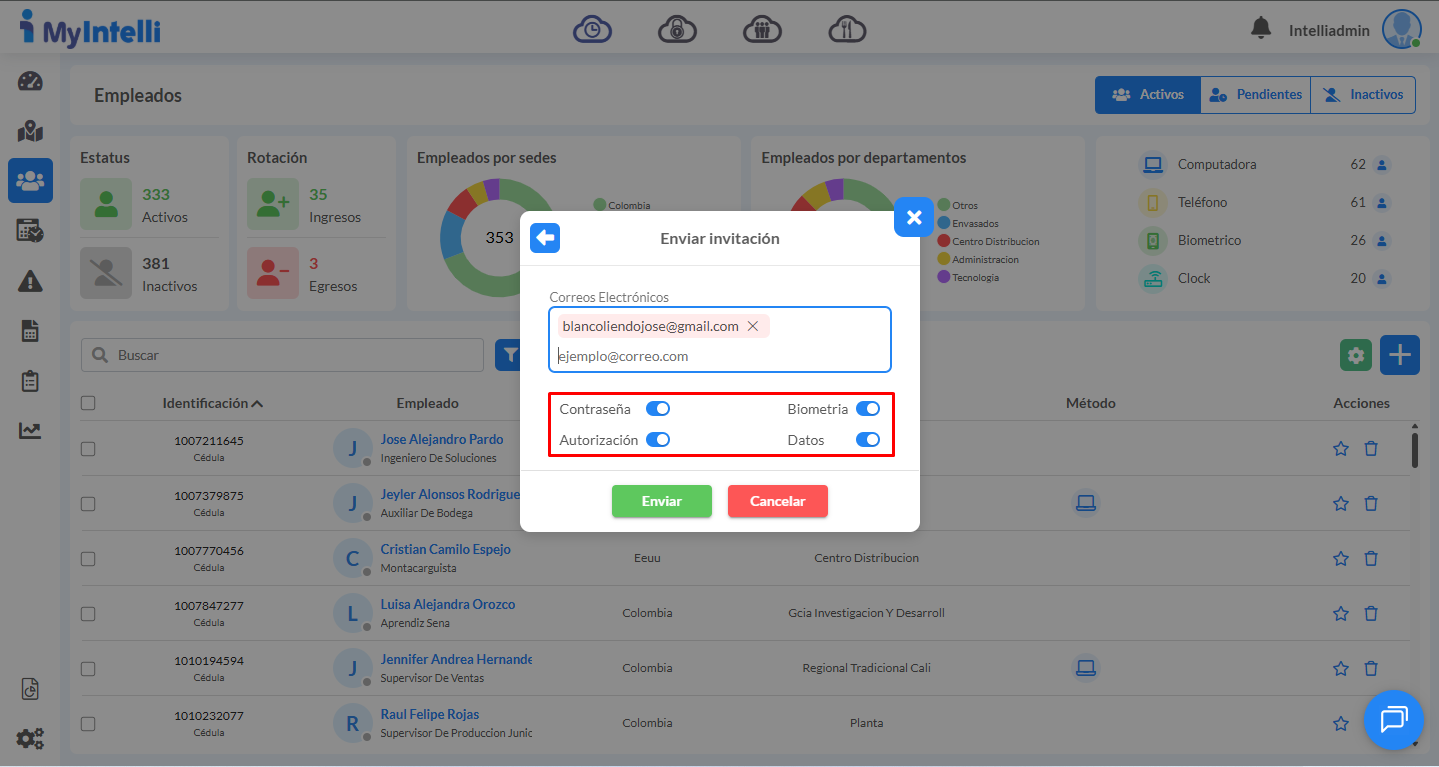Click the dashboard gauge sidebar icon
This screenshot has width=1439, height=767.
pos(30,82)
